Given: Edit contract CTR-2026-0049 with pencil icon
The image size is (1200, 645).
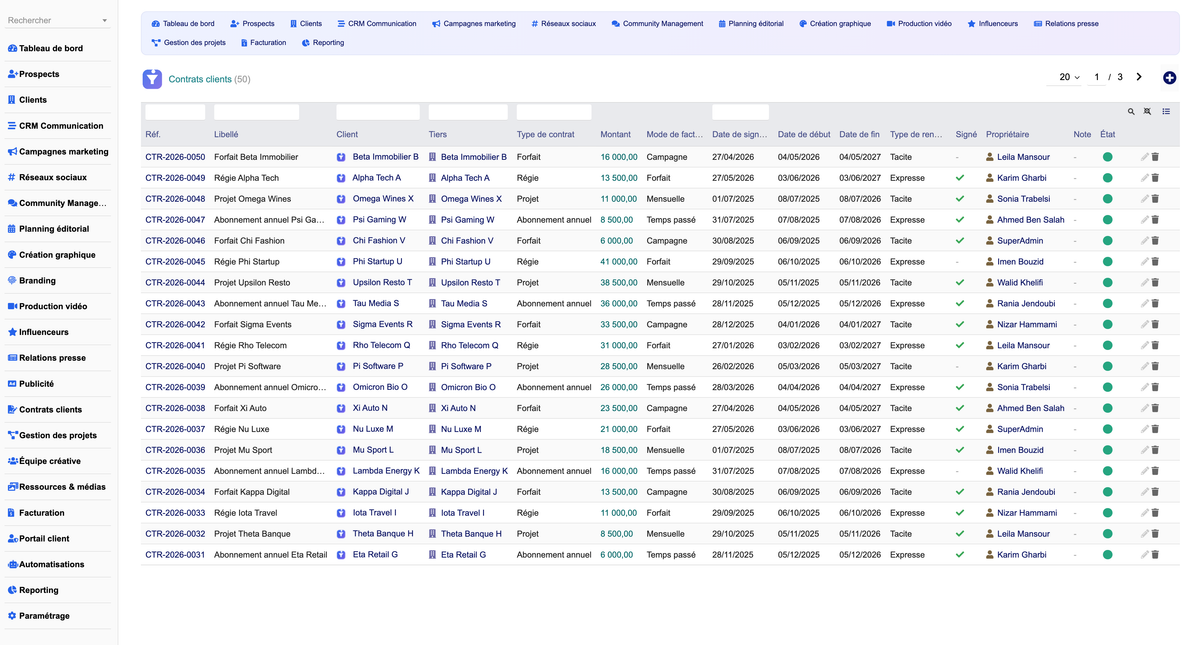Looking at the screenshot, I should point(1144,178).
